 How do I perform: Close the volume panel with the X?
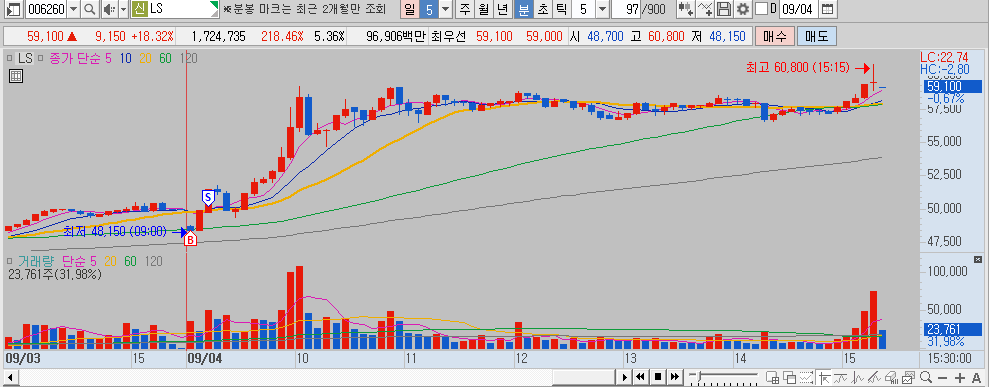click(x=978, y=259)
